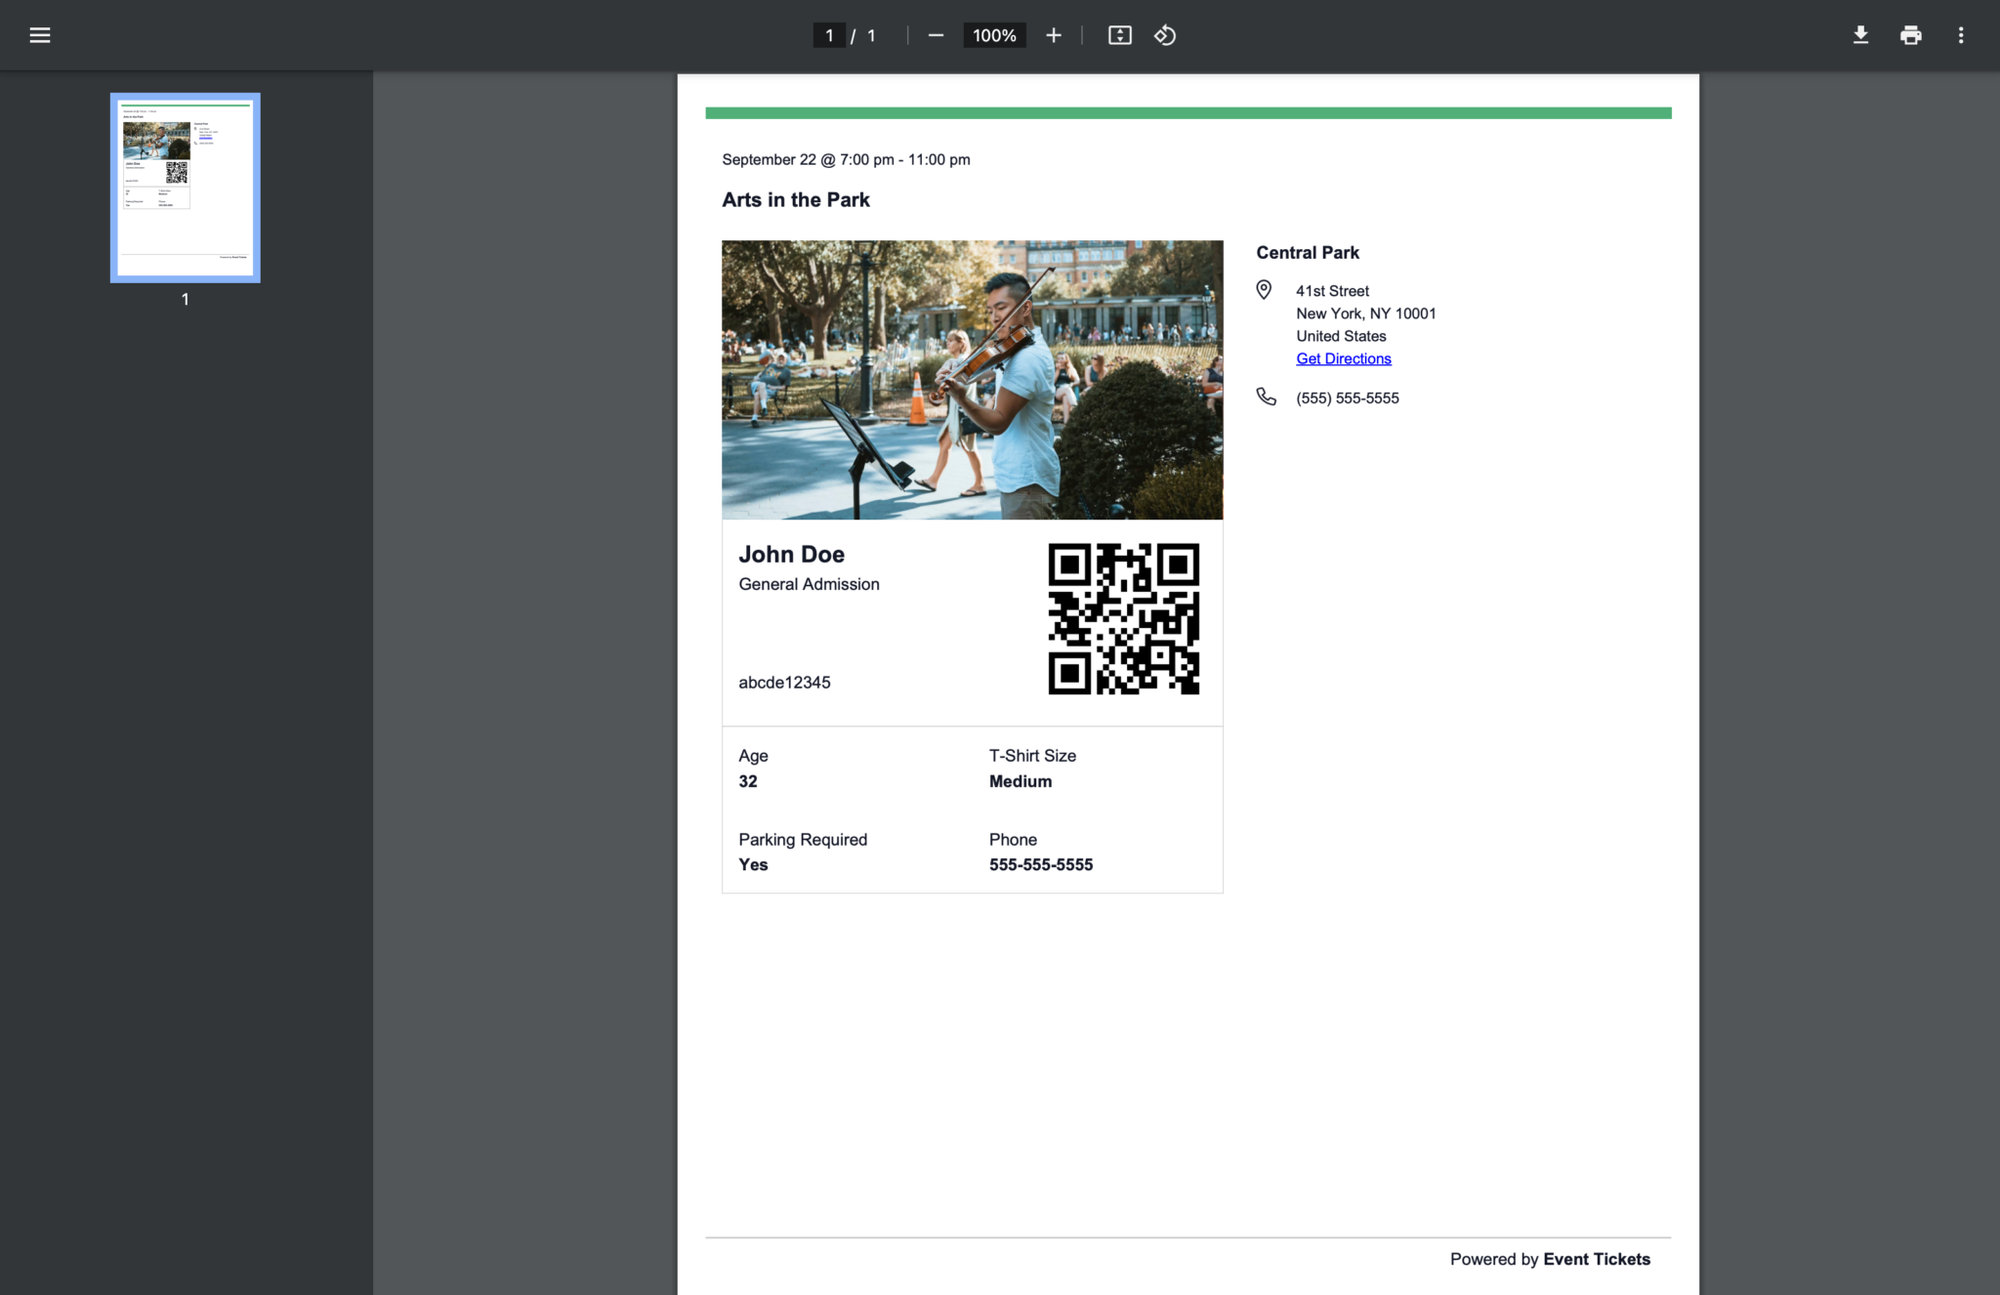Viewport: 2000px width, 1295px height.
Task: Open the print dialog
Action: click(1910, 35)
